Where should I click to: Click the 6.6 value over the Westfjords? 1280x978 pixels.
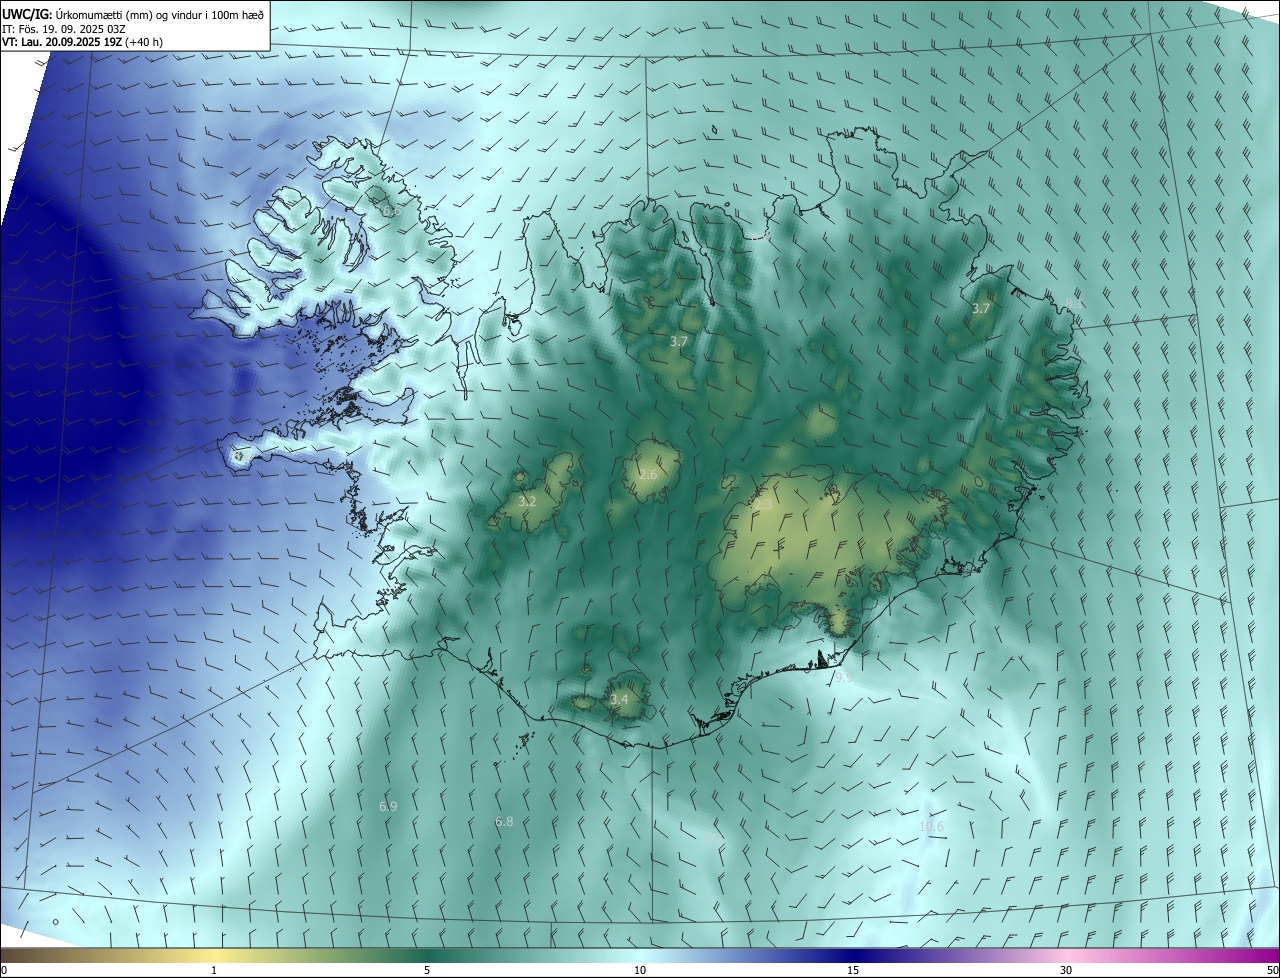(x=391, y=210)
